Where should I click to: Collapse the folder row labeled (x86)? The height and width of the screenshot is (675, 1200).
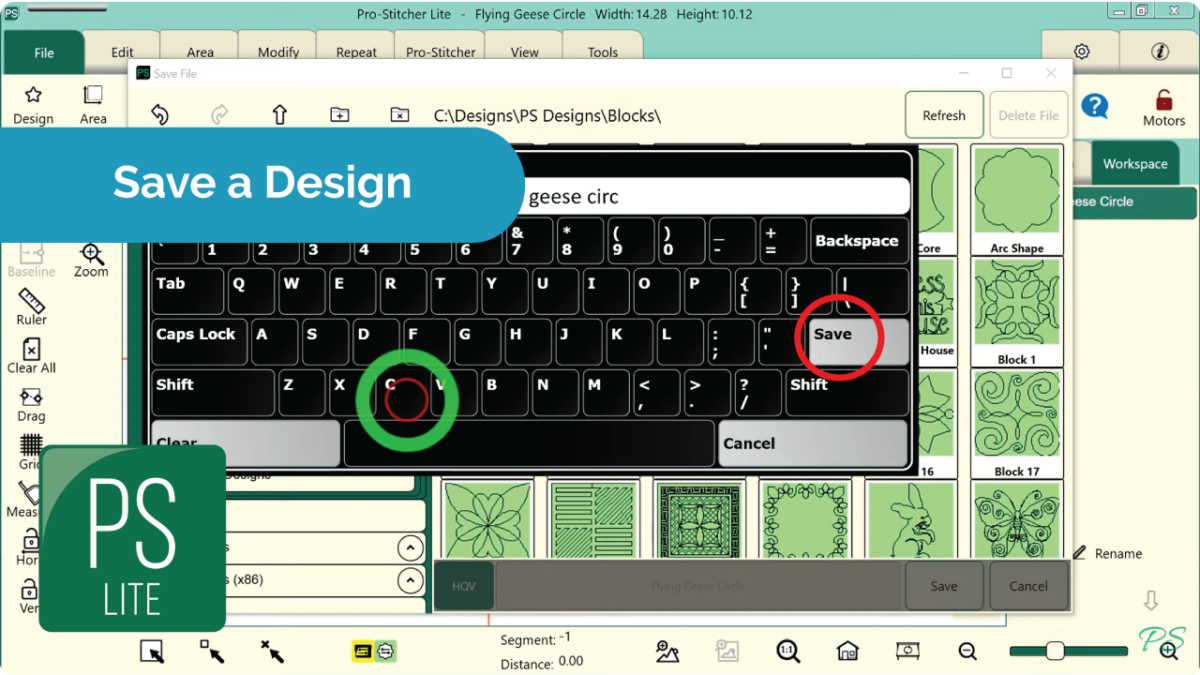(x=410, y=580)
